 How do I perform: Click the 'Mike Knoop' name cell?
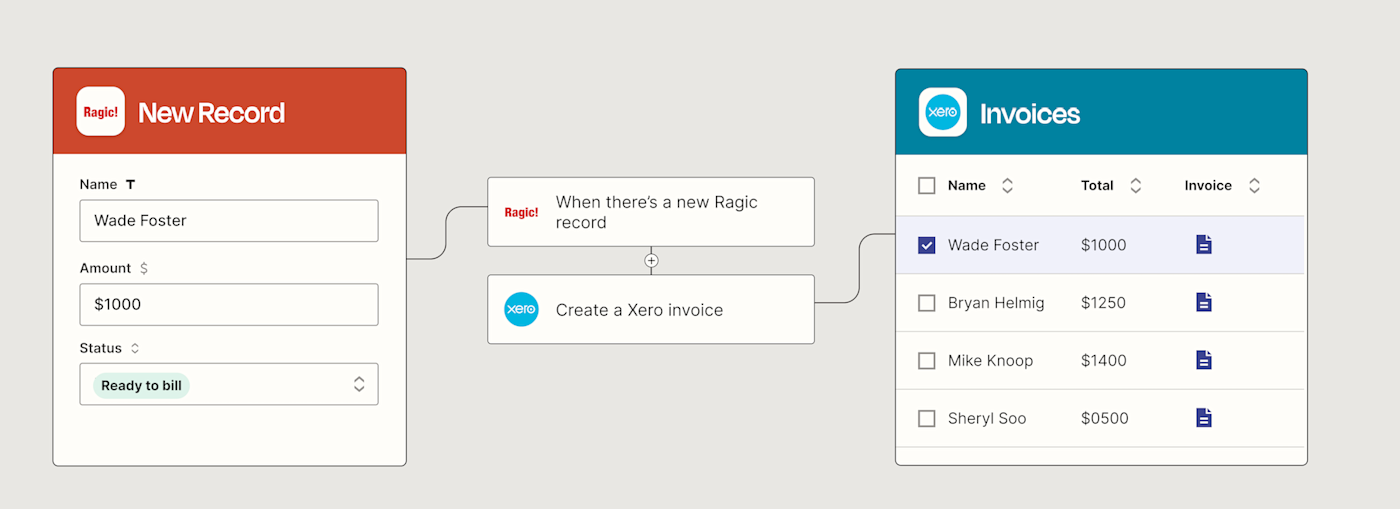coord(990,361)
